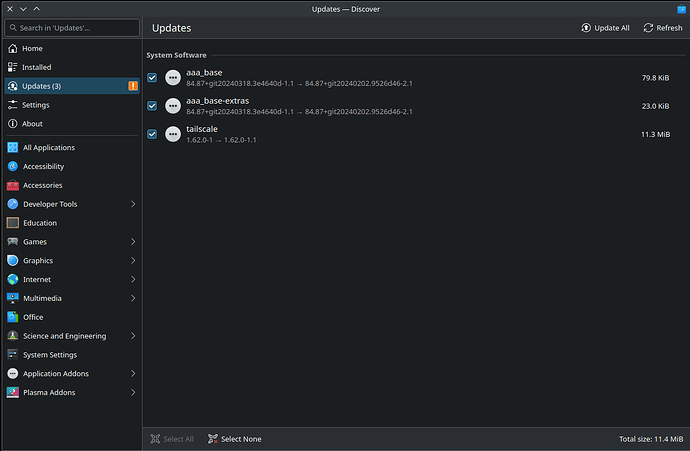Click the Accessibility category icon
Image resolution: width=690 pixels, height=451 pixels.
(x=13, y=167)
